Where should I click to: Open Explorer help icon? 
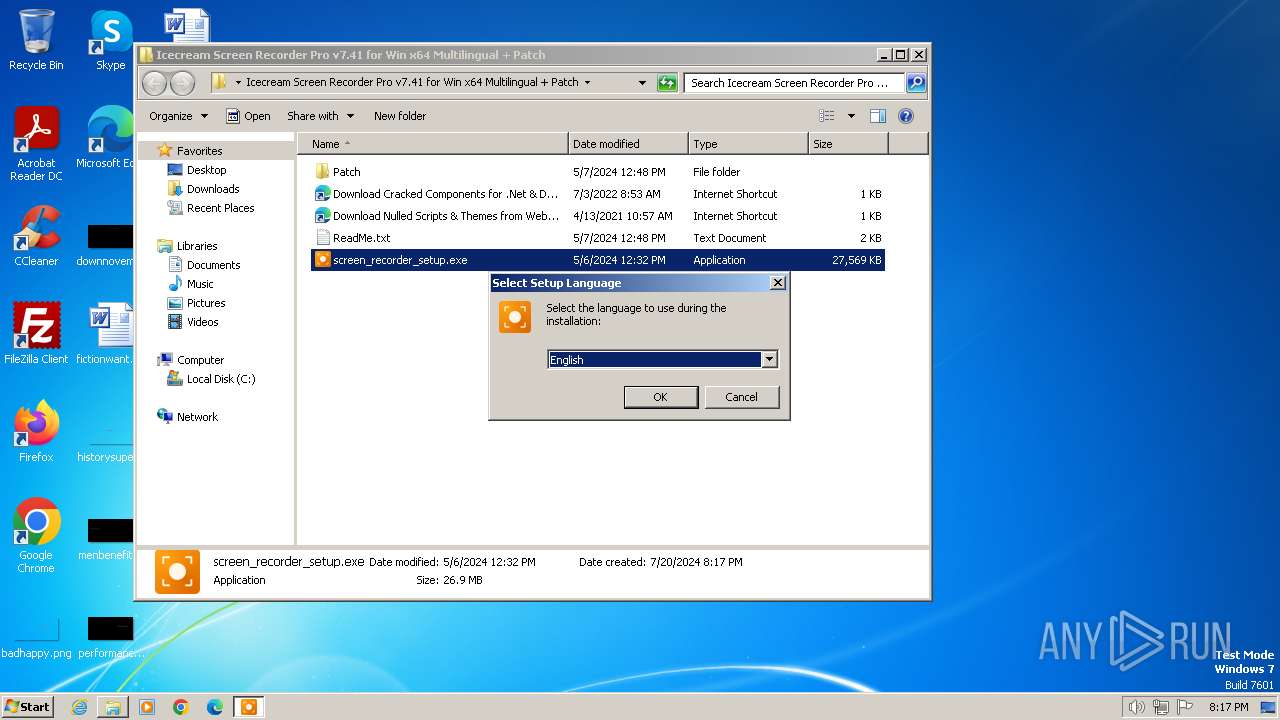pos(906,116)
